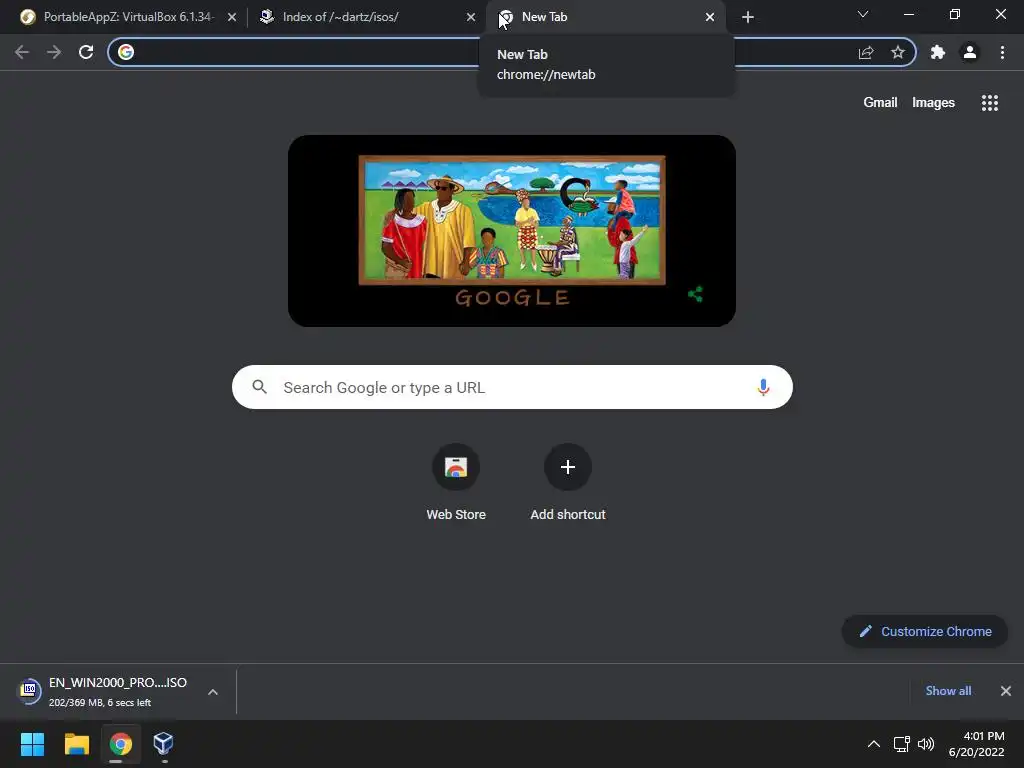This screenshot has height=768, width=1024.
Task: Go forward with the forward arrow
Action: click(x=54, y=52)
